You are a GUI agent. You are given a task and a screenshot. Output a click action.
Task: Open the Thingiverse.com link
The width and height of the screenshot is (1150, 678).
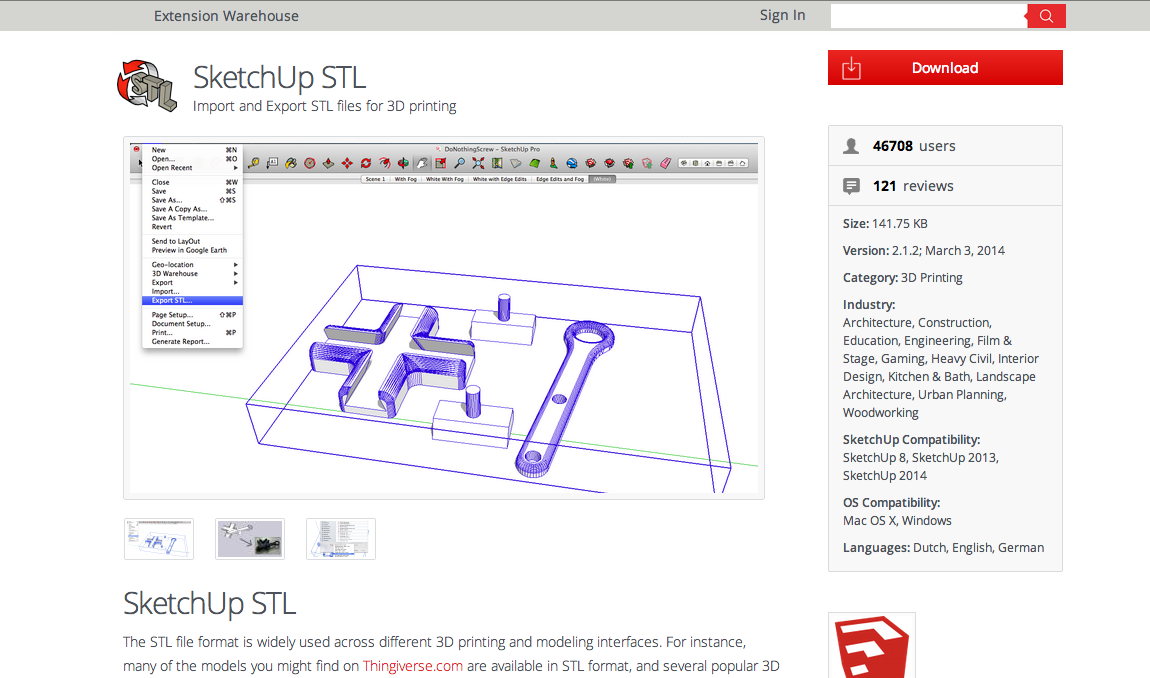tap(413, 666)
